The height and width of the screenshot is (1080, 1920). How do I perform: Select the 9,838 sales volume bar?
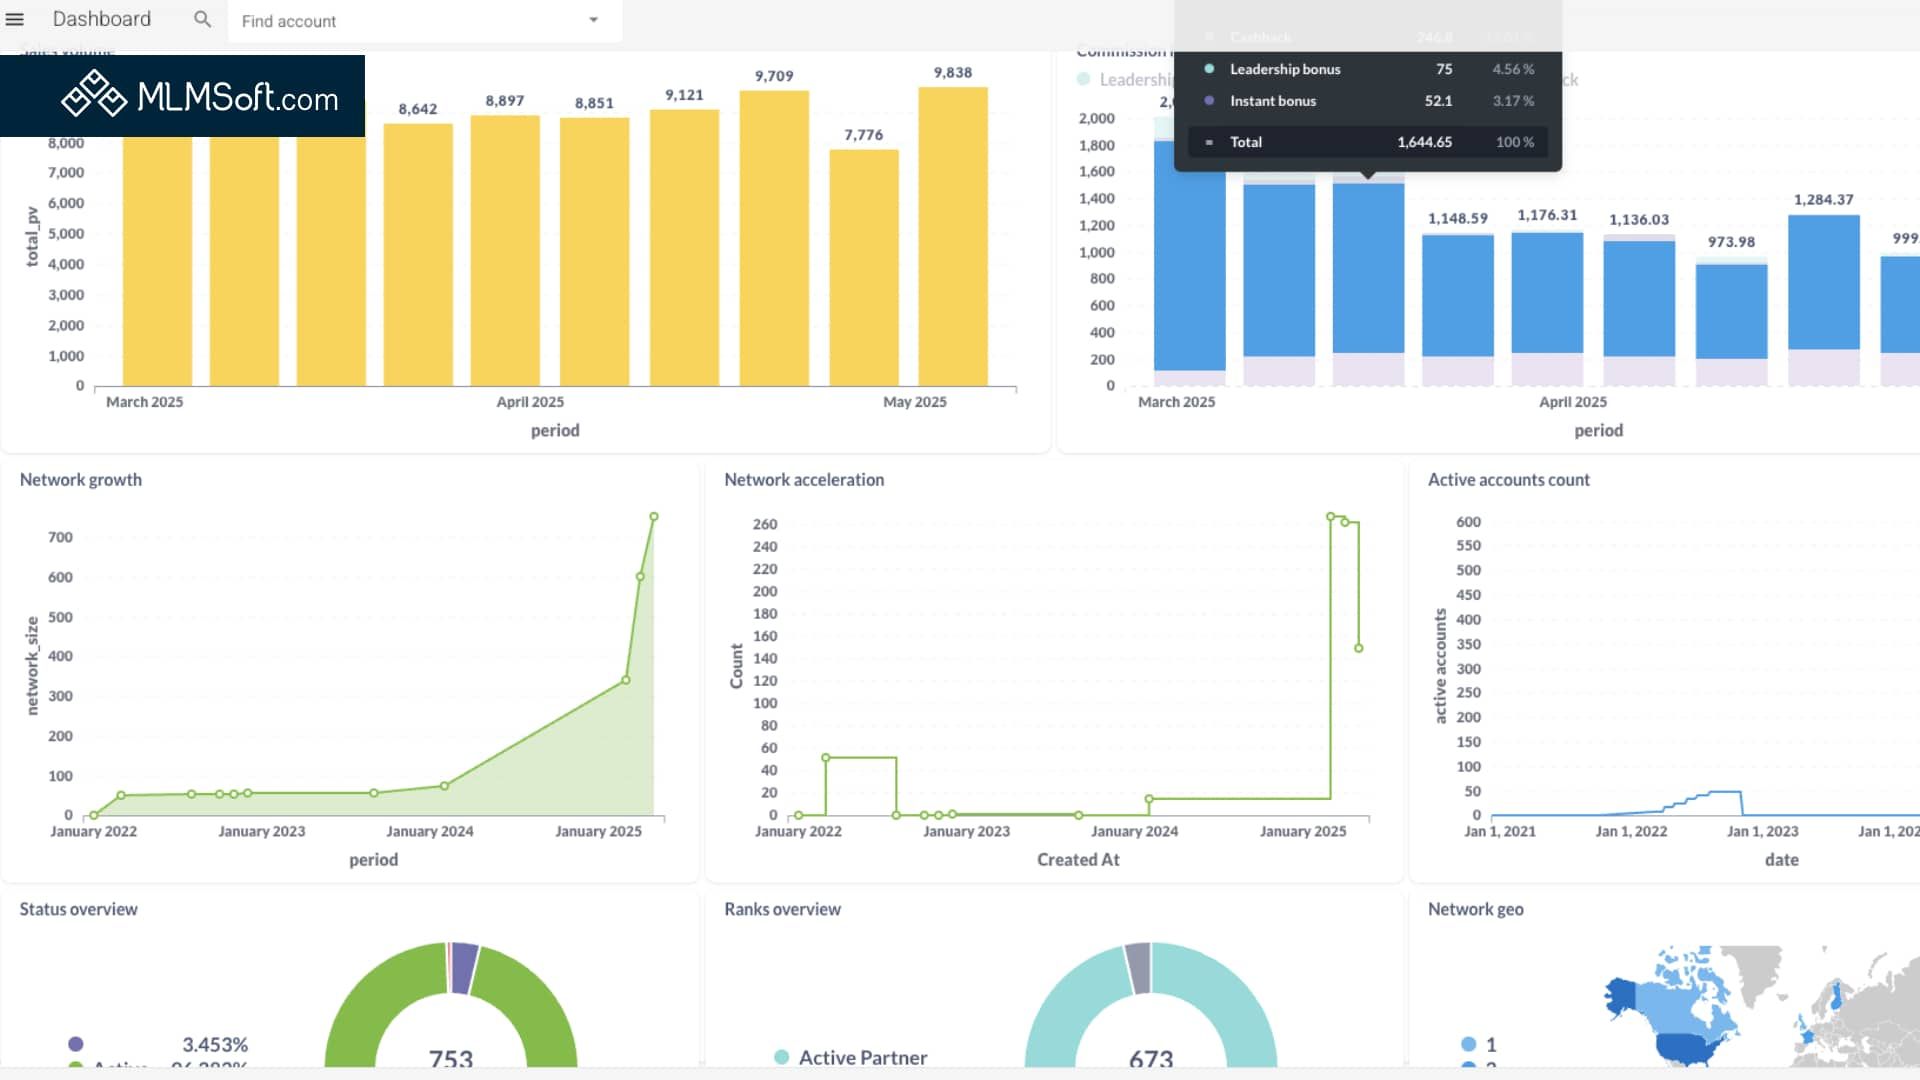pos(953,236)
